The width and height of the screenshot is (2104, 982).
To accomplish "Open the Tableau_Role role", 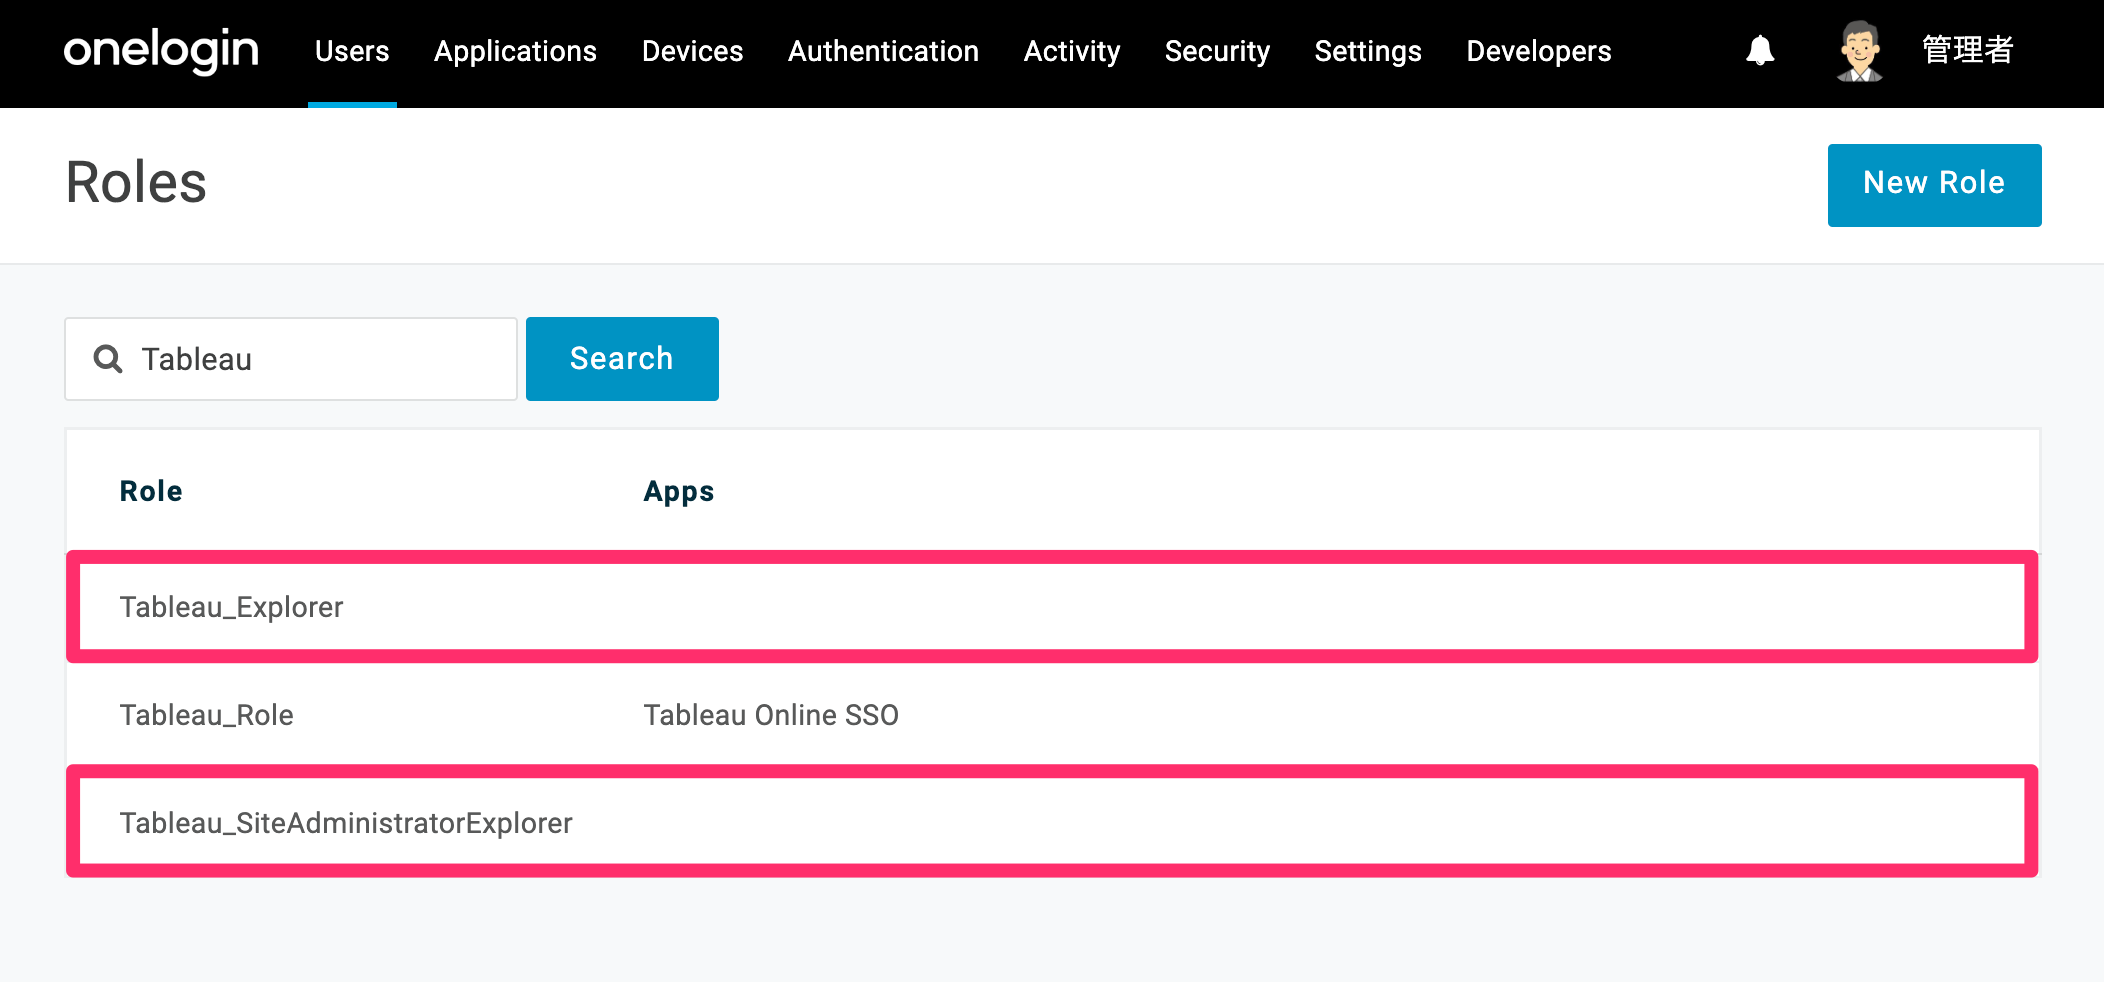I will [x=206, y=715].
